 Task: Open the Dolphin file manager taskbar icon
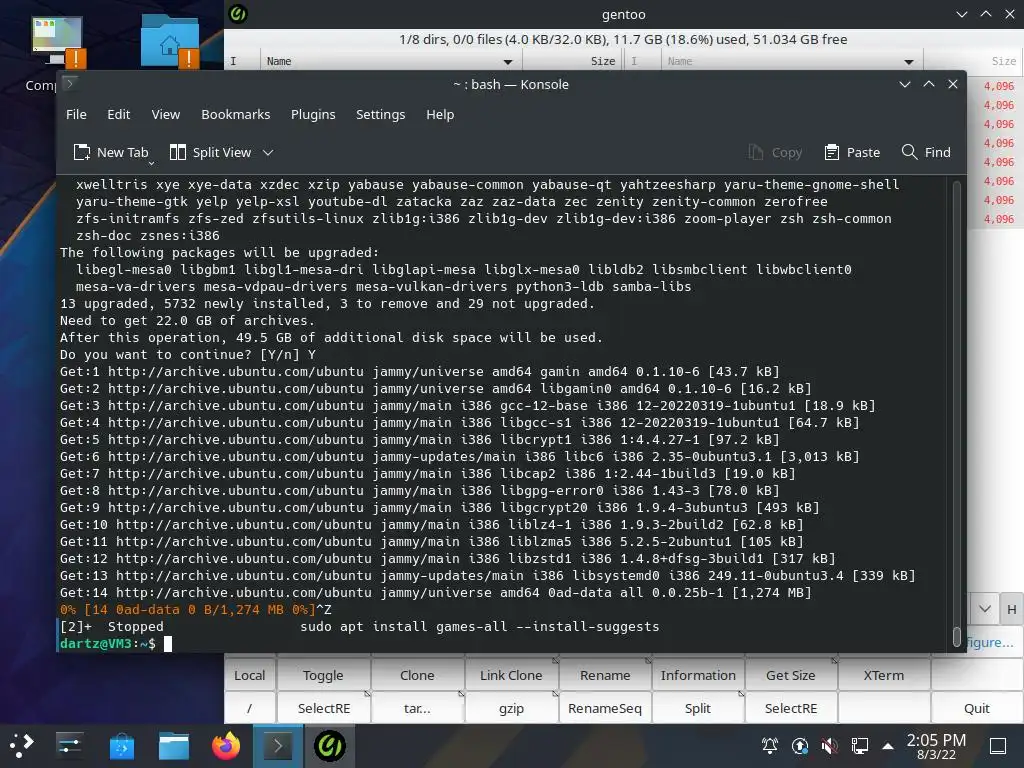pos(174,746)
